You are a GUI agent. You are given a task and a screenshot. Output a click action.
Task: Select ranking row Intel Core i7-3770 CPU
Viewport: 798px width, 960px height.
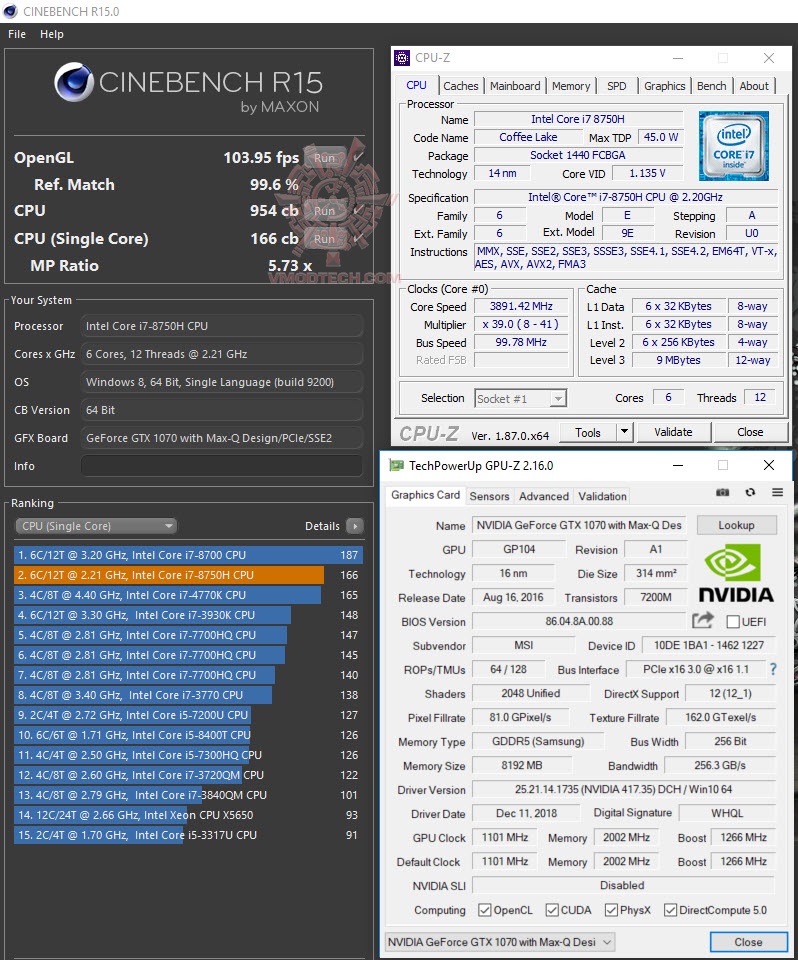pos(189,695)
